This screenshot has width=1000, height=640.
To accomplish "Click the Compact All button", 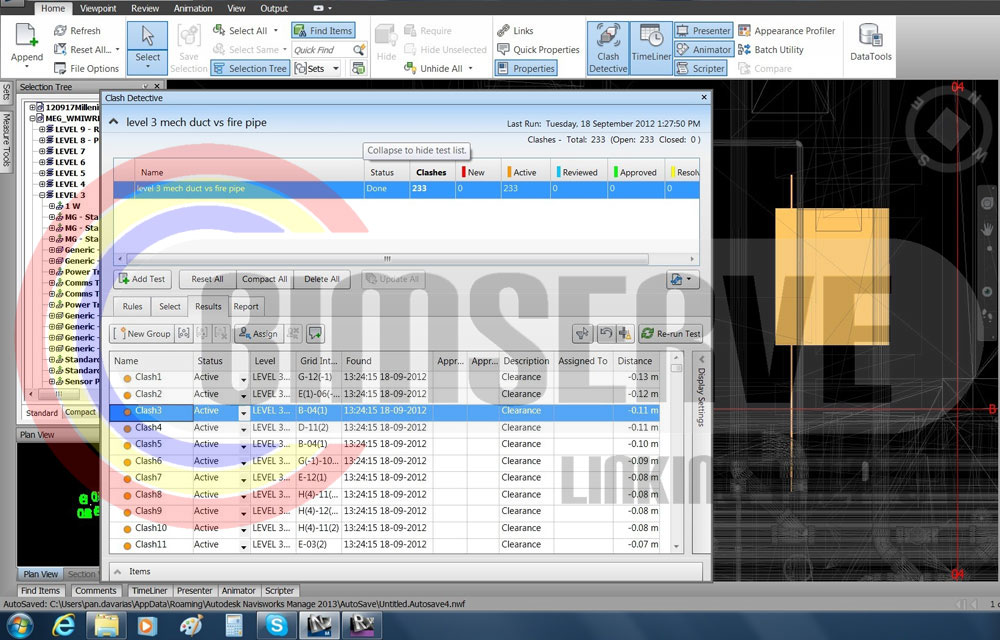I will click(264, 279).
